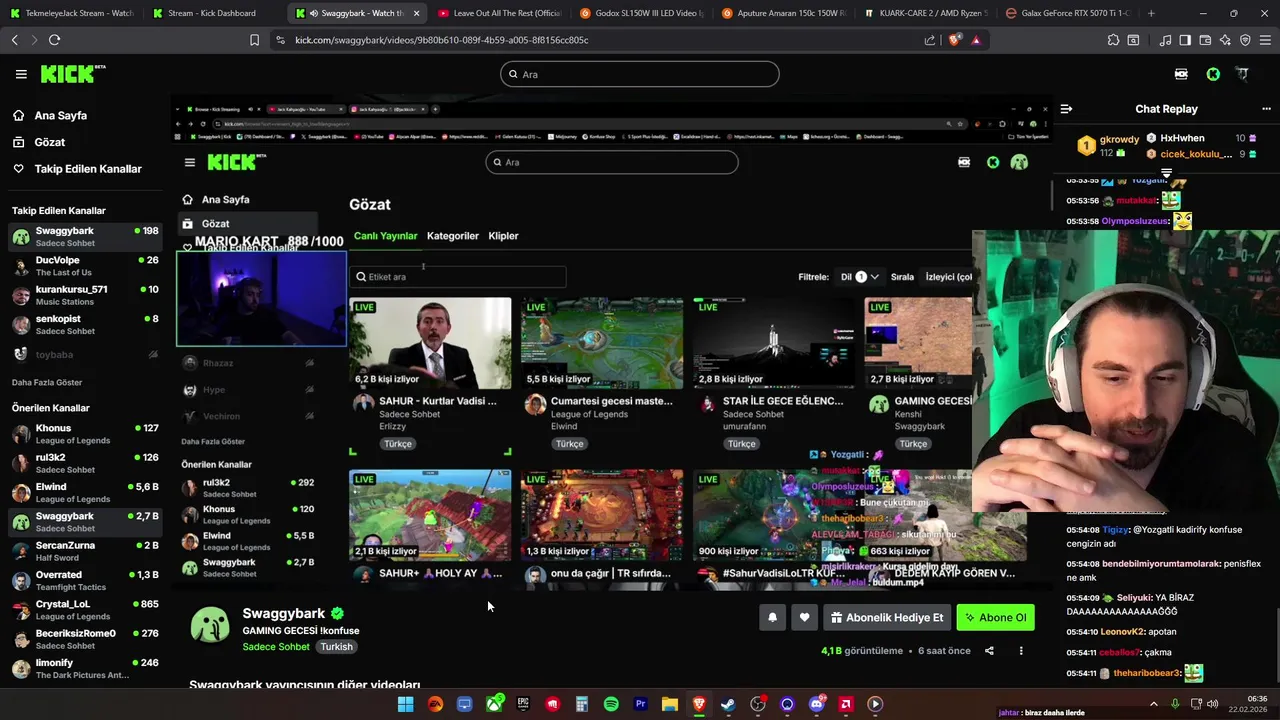Open Overrated Teamfight Tactics channel

coord(85,581)
